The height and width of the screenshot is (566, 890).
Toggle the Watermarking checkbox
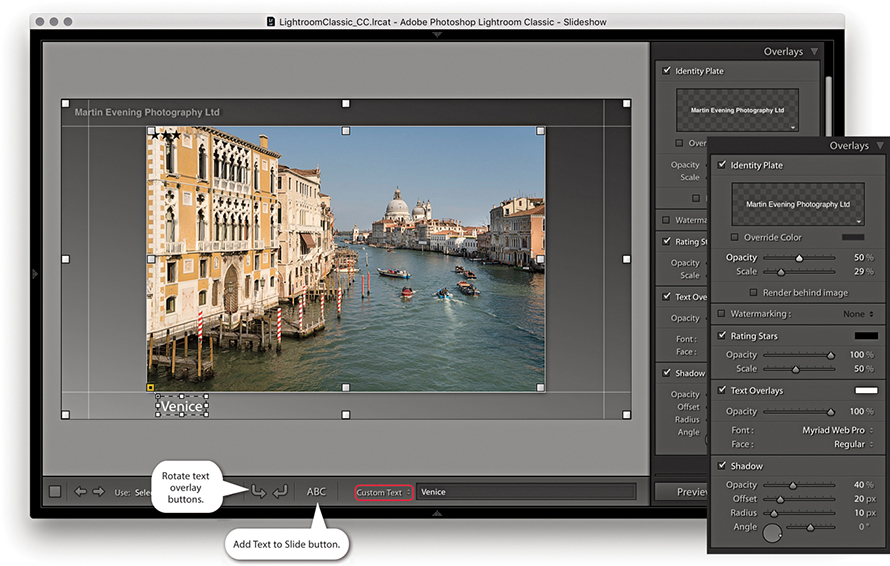[722, 314]
